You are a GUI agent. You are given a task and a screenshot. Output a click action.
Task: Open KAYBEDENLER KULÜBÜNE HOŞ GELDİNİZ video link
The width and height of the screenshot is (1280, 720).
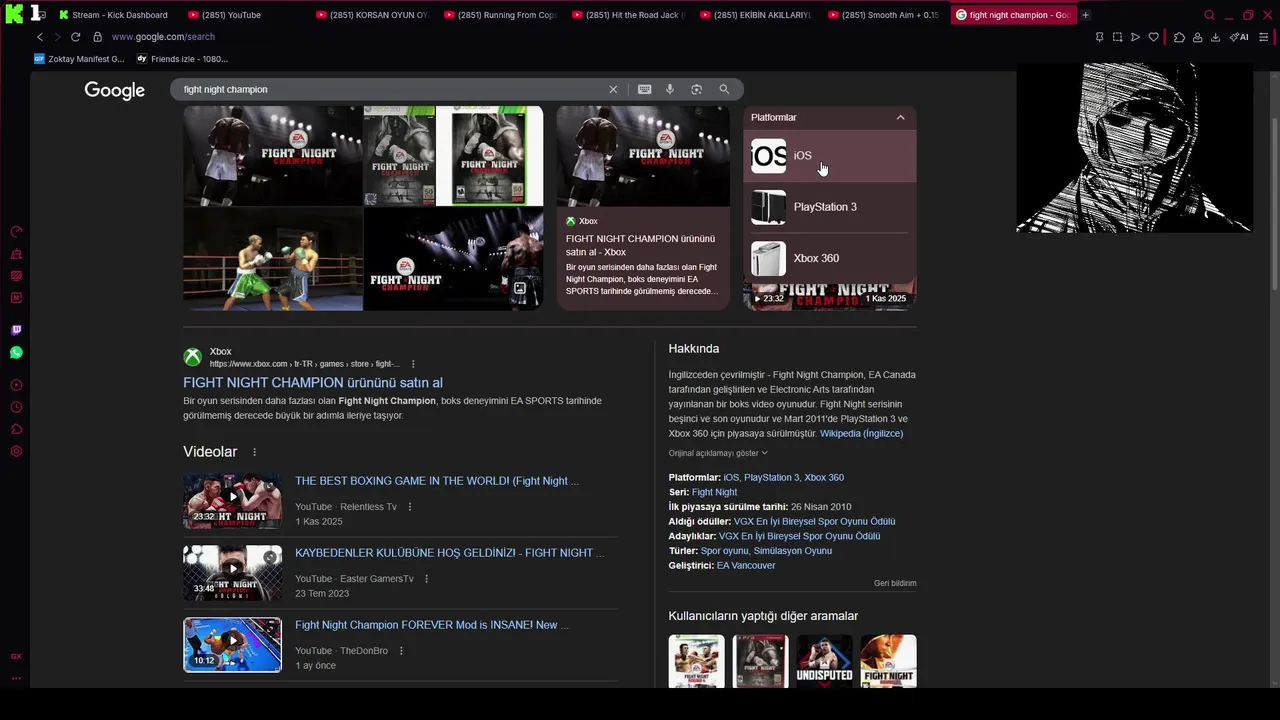pos(449,553)
